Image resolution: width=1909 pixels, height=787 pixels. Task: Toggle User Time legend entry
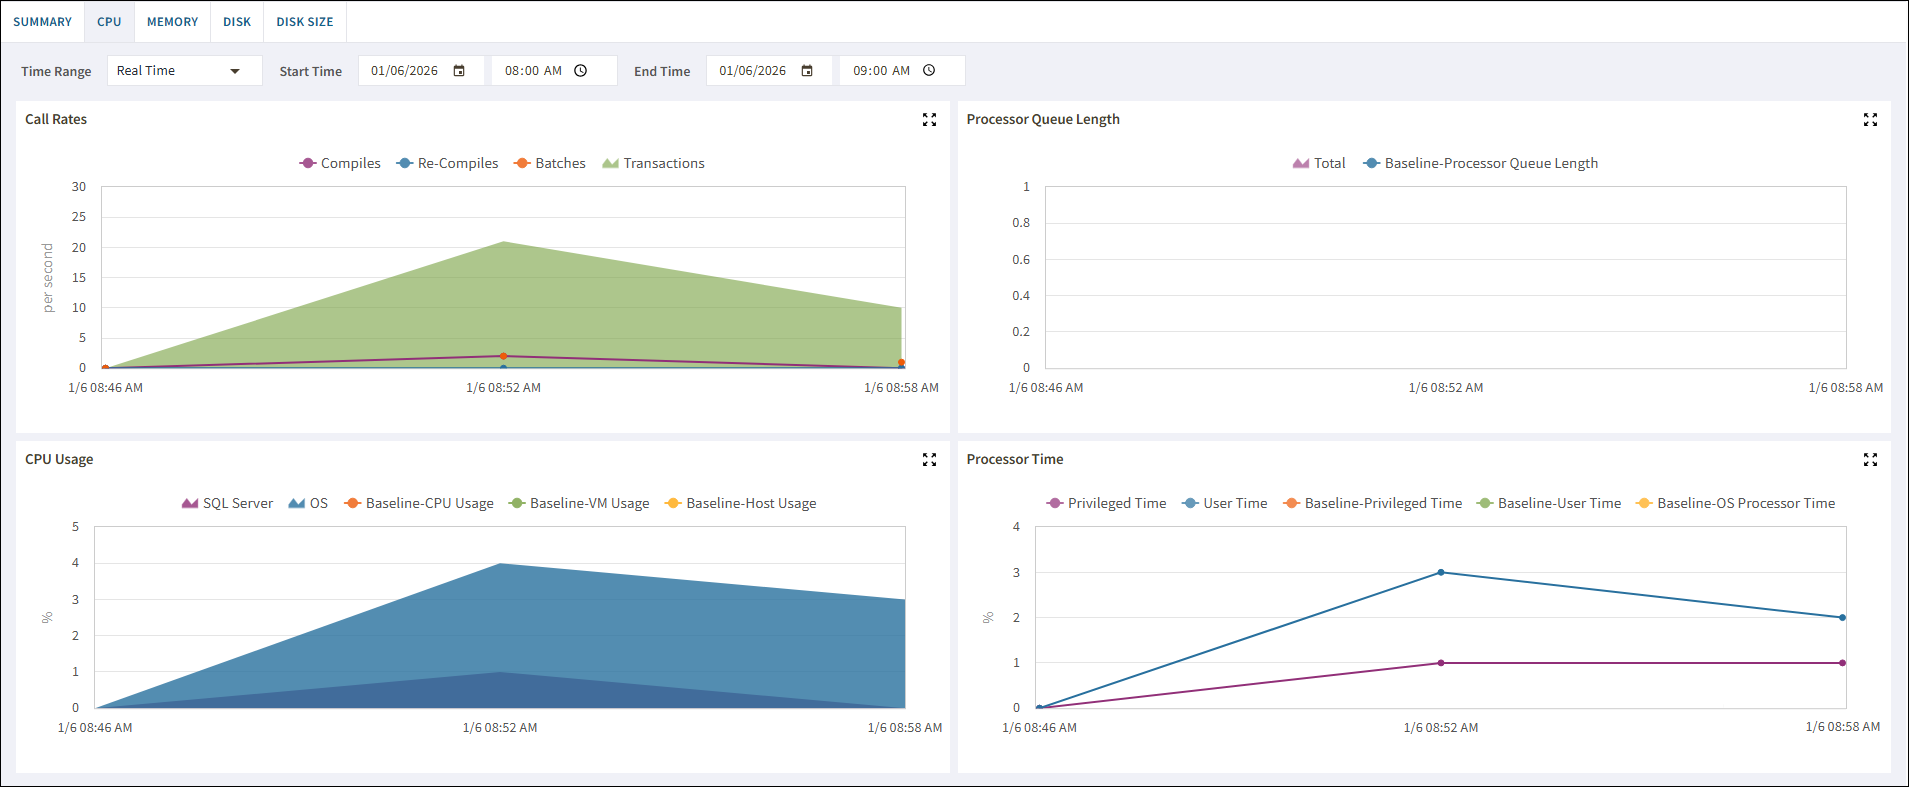tap(1224, 503)
